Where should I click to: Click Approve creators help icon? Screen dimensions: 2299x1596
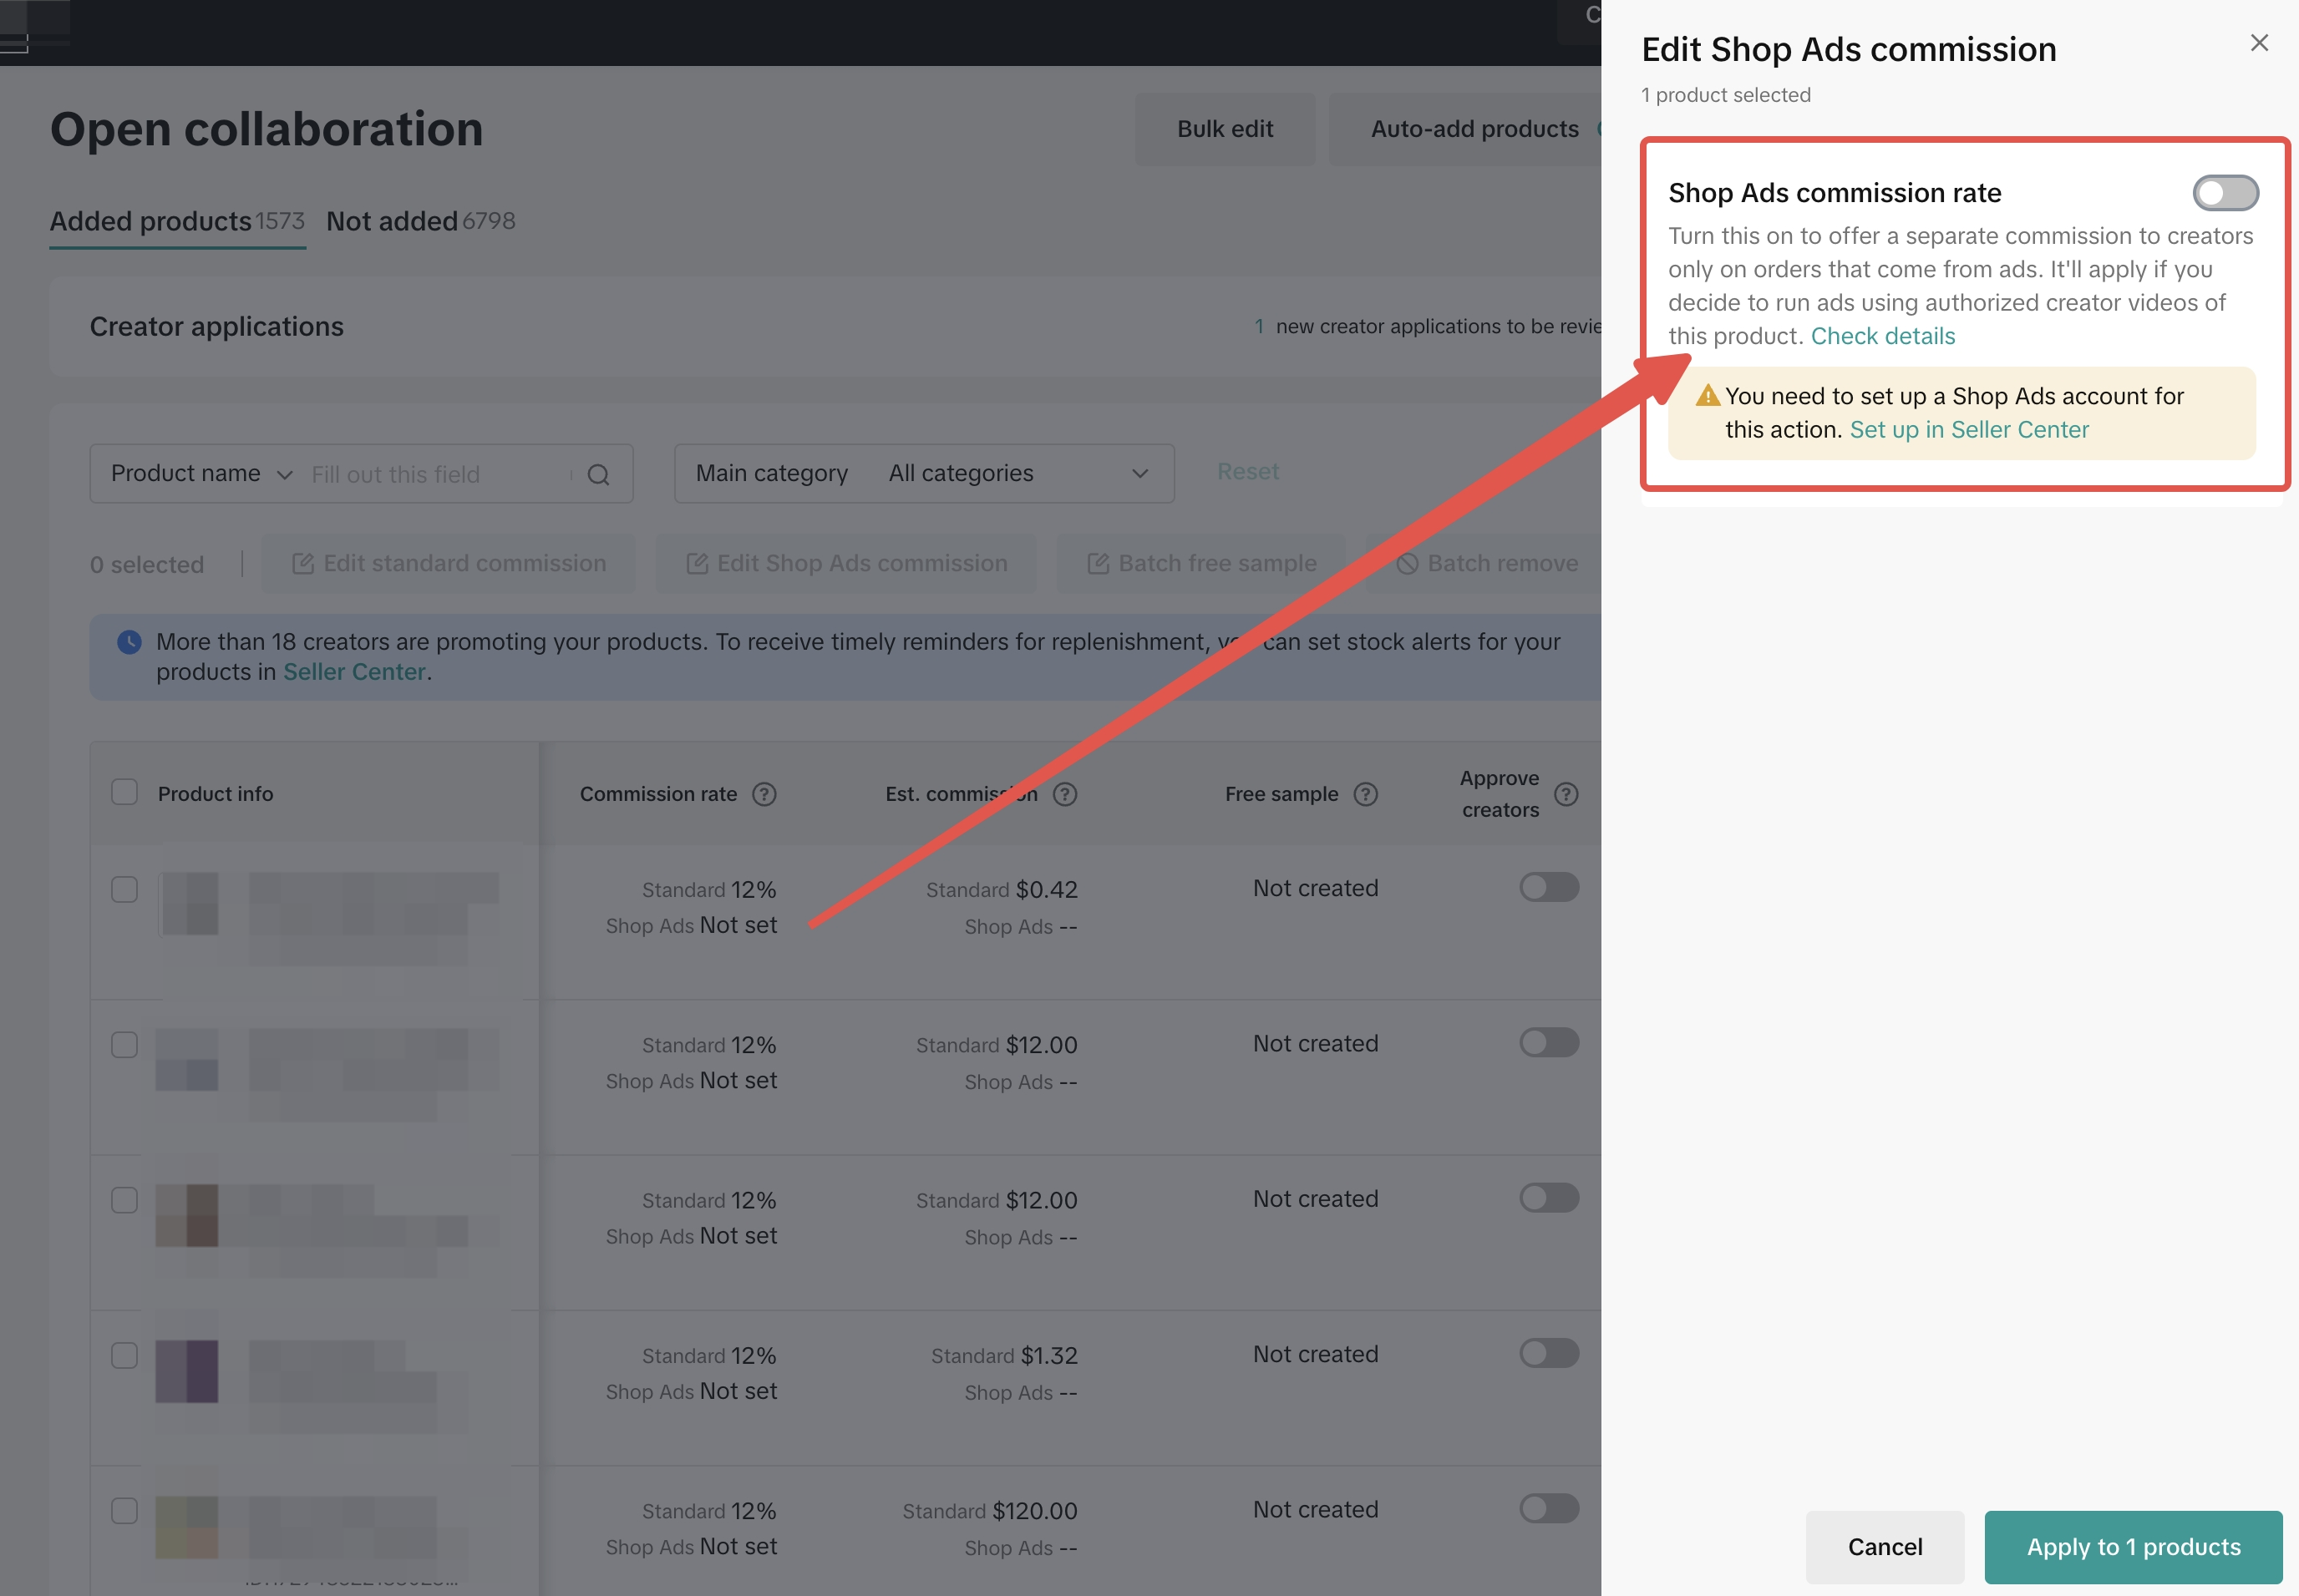click(1566, 794)
